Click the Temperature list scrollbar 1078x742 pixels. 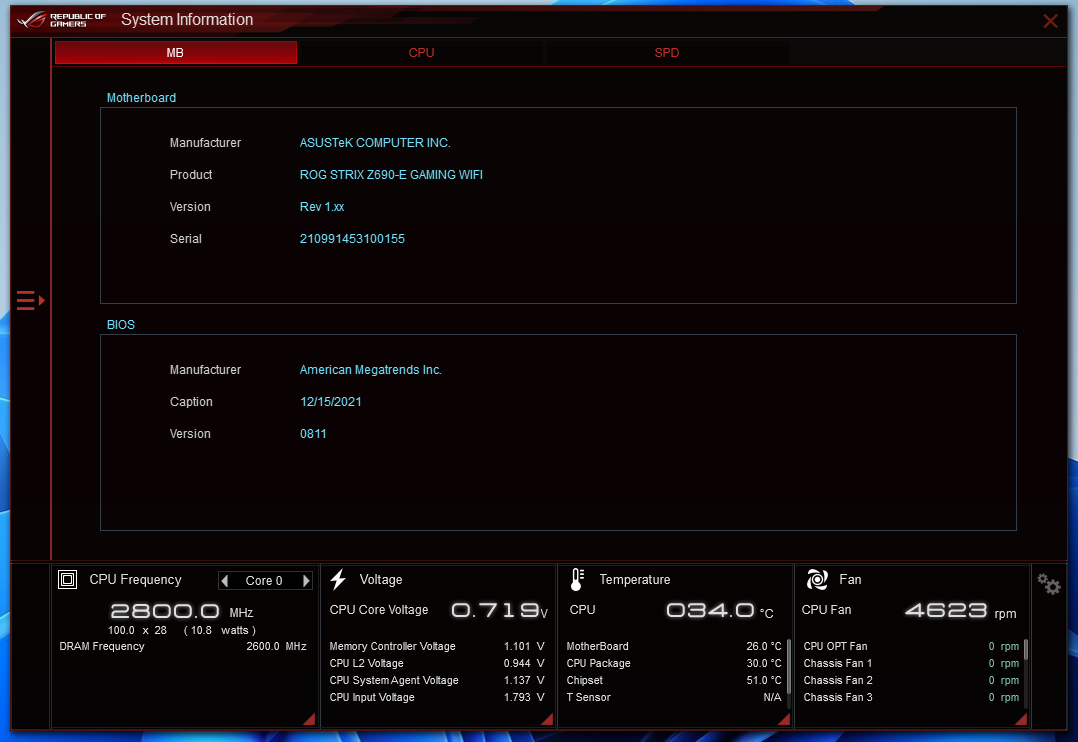789,666
